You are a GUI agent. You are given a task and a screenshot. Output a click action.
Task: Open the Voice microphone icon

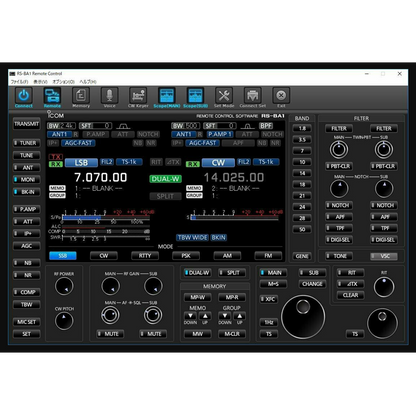(x=109, y=96)
